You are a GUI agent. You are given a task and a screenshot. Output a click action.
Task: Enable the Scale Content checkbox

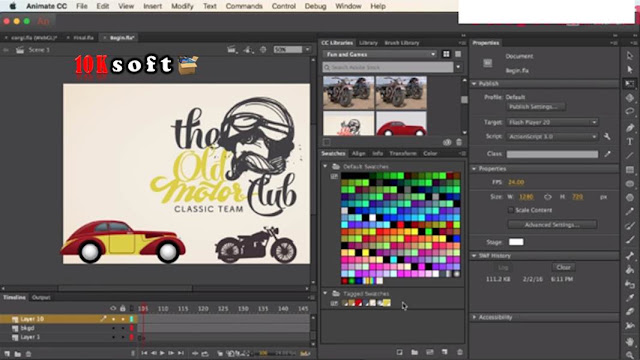coord(511,210)
